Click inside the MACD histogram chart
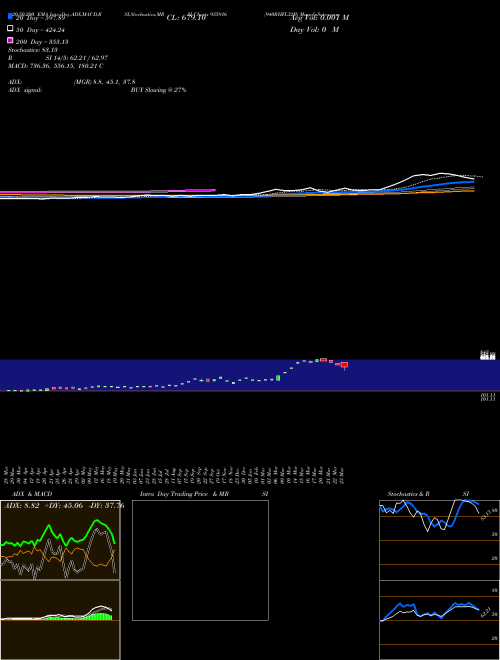 coord(60,620)
